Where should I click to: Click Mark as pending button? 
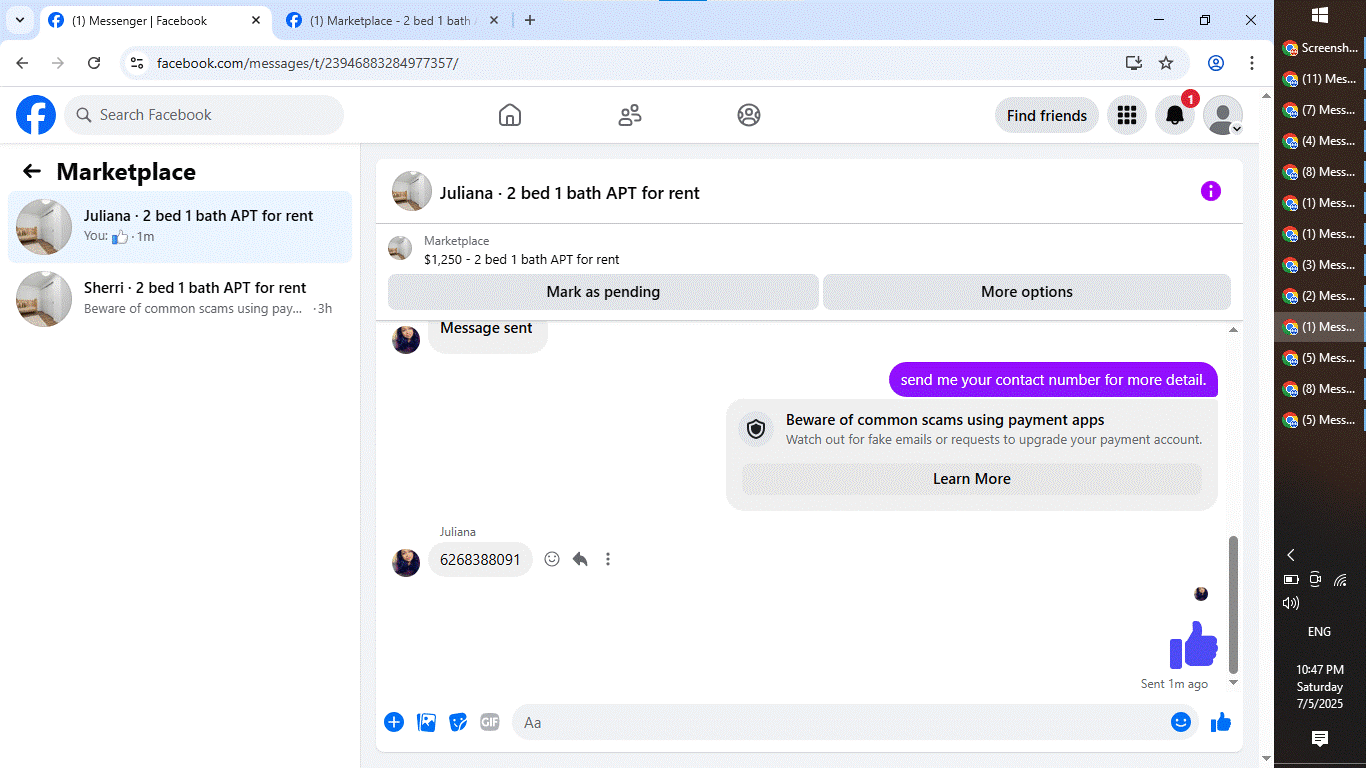603,292
